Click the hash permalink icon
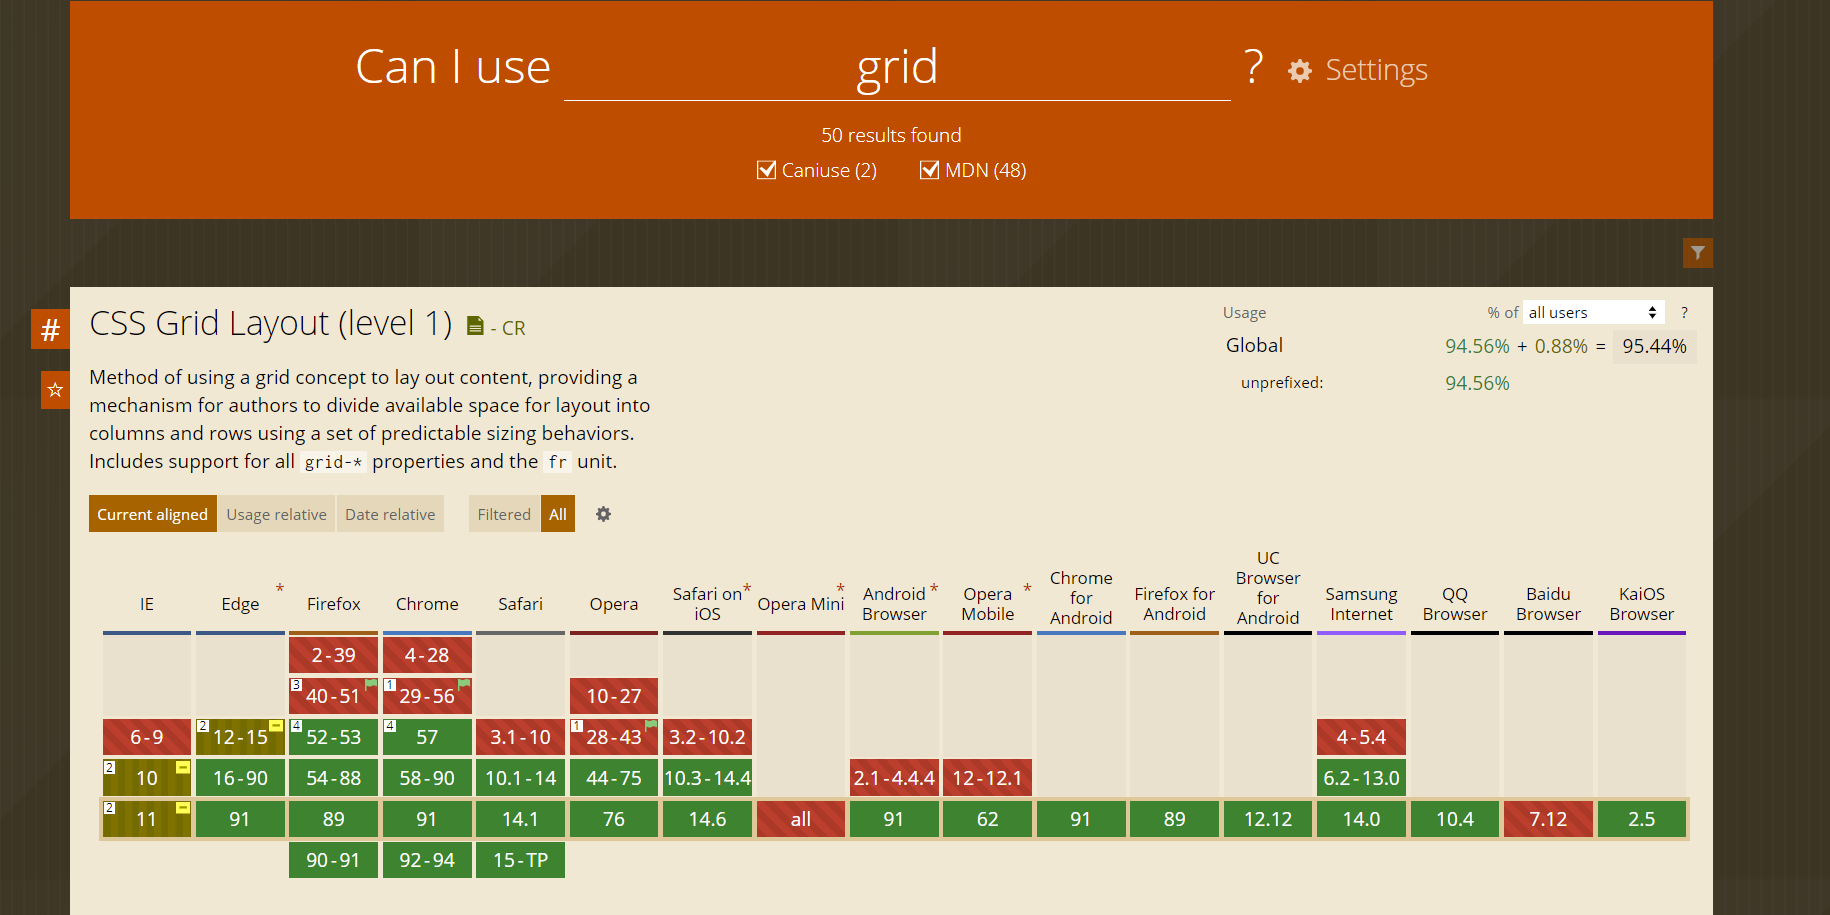The height and width of the screenshot is (915, 1830). [x=50, y=329]
